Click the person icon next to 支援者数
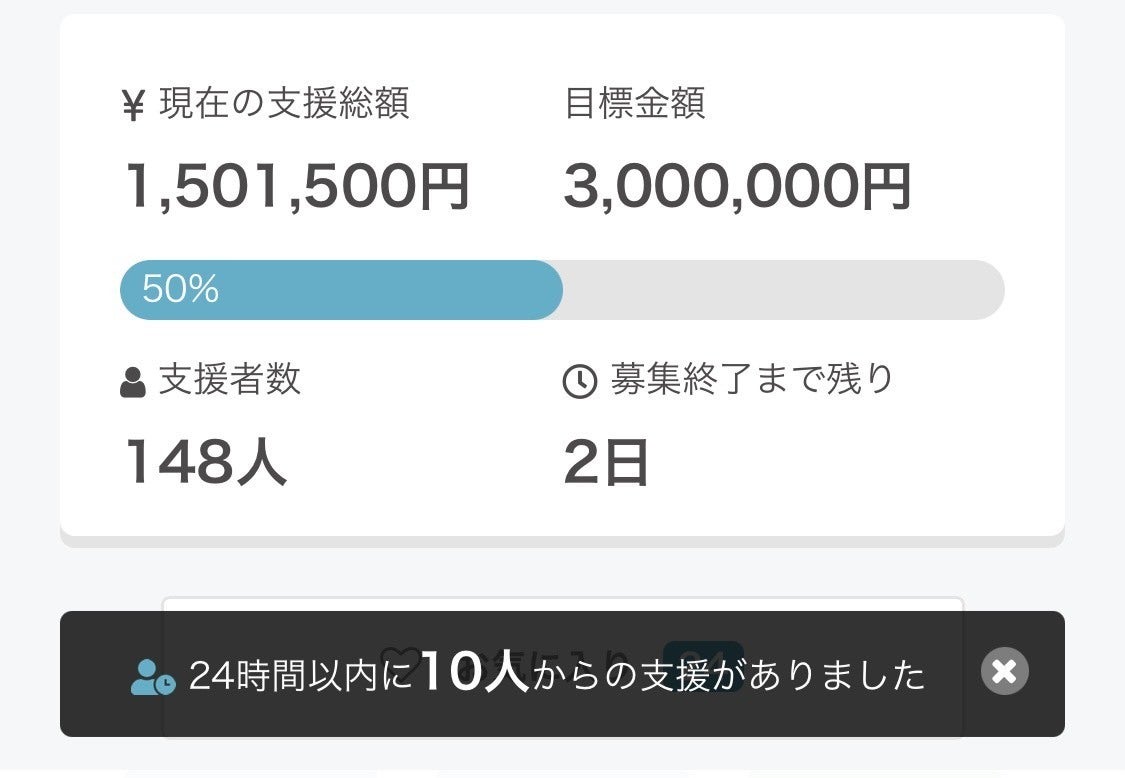 click(133, 382)
